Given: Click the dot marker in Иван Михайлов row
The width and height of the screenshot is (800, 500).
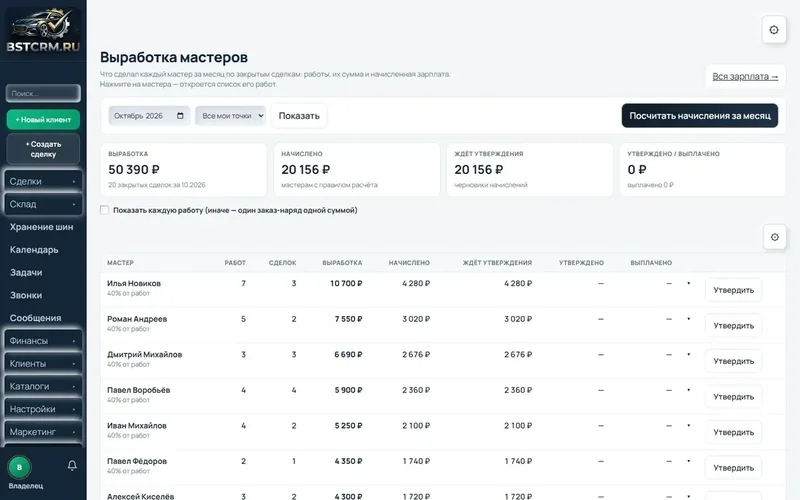Looking at the screenshot, I should 688,426.
